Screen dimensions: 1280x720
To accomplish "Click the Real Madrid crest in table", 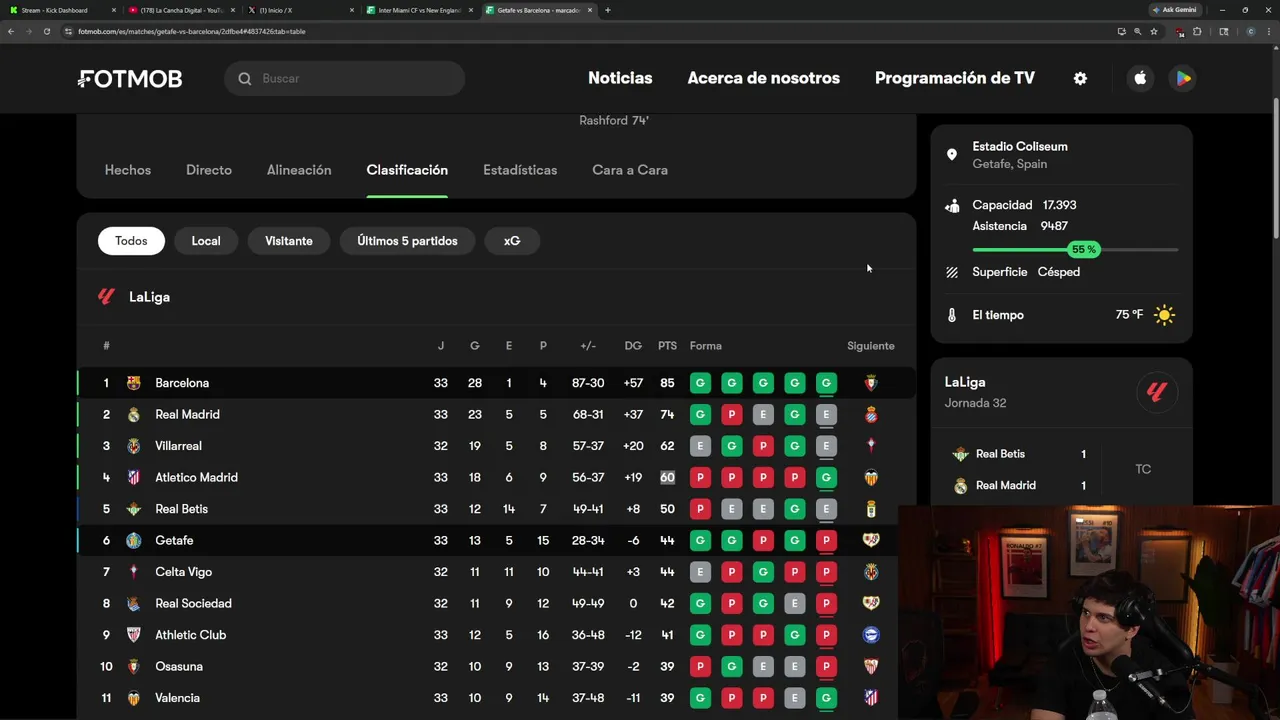I will [134, 414].
